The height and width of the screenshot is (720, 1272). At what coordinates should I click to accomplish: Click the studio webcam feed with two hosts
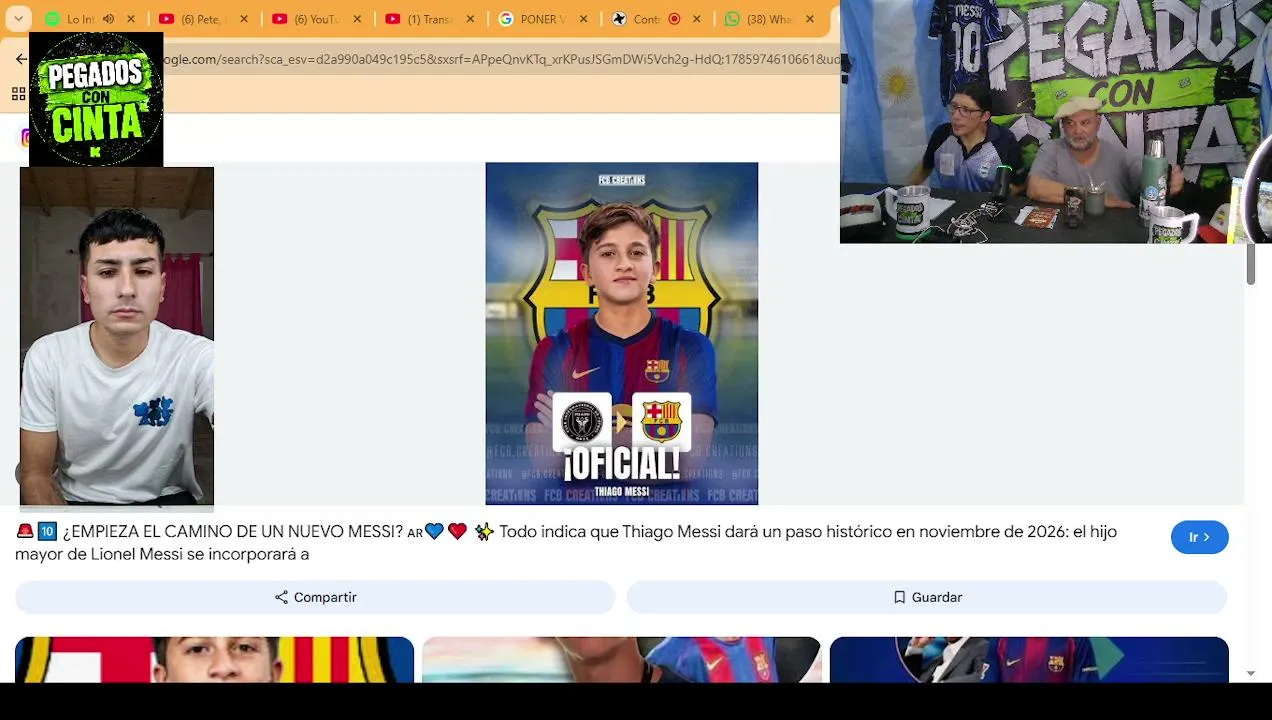click(x=1056, y=121)
